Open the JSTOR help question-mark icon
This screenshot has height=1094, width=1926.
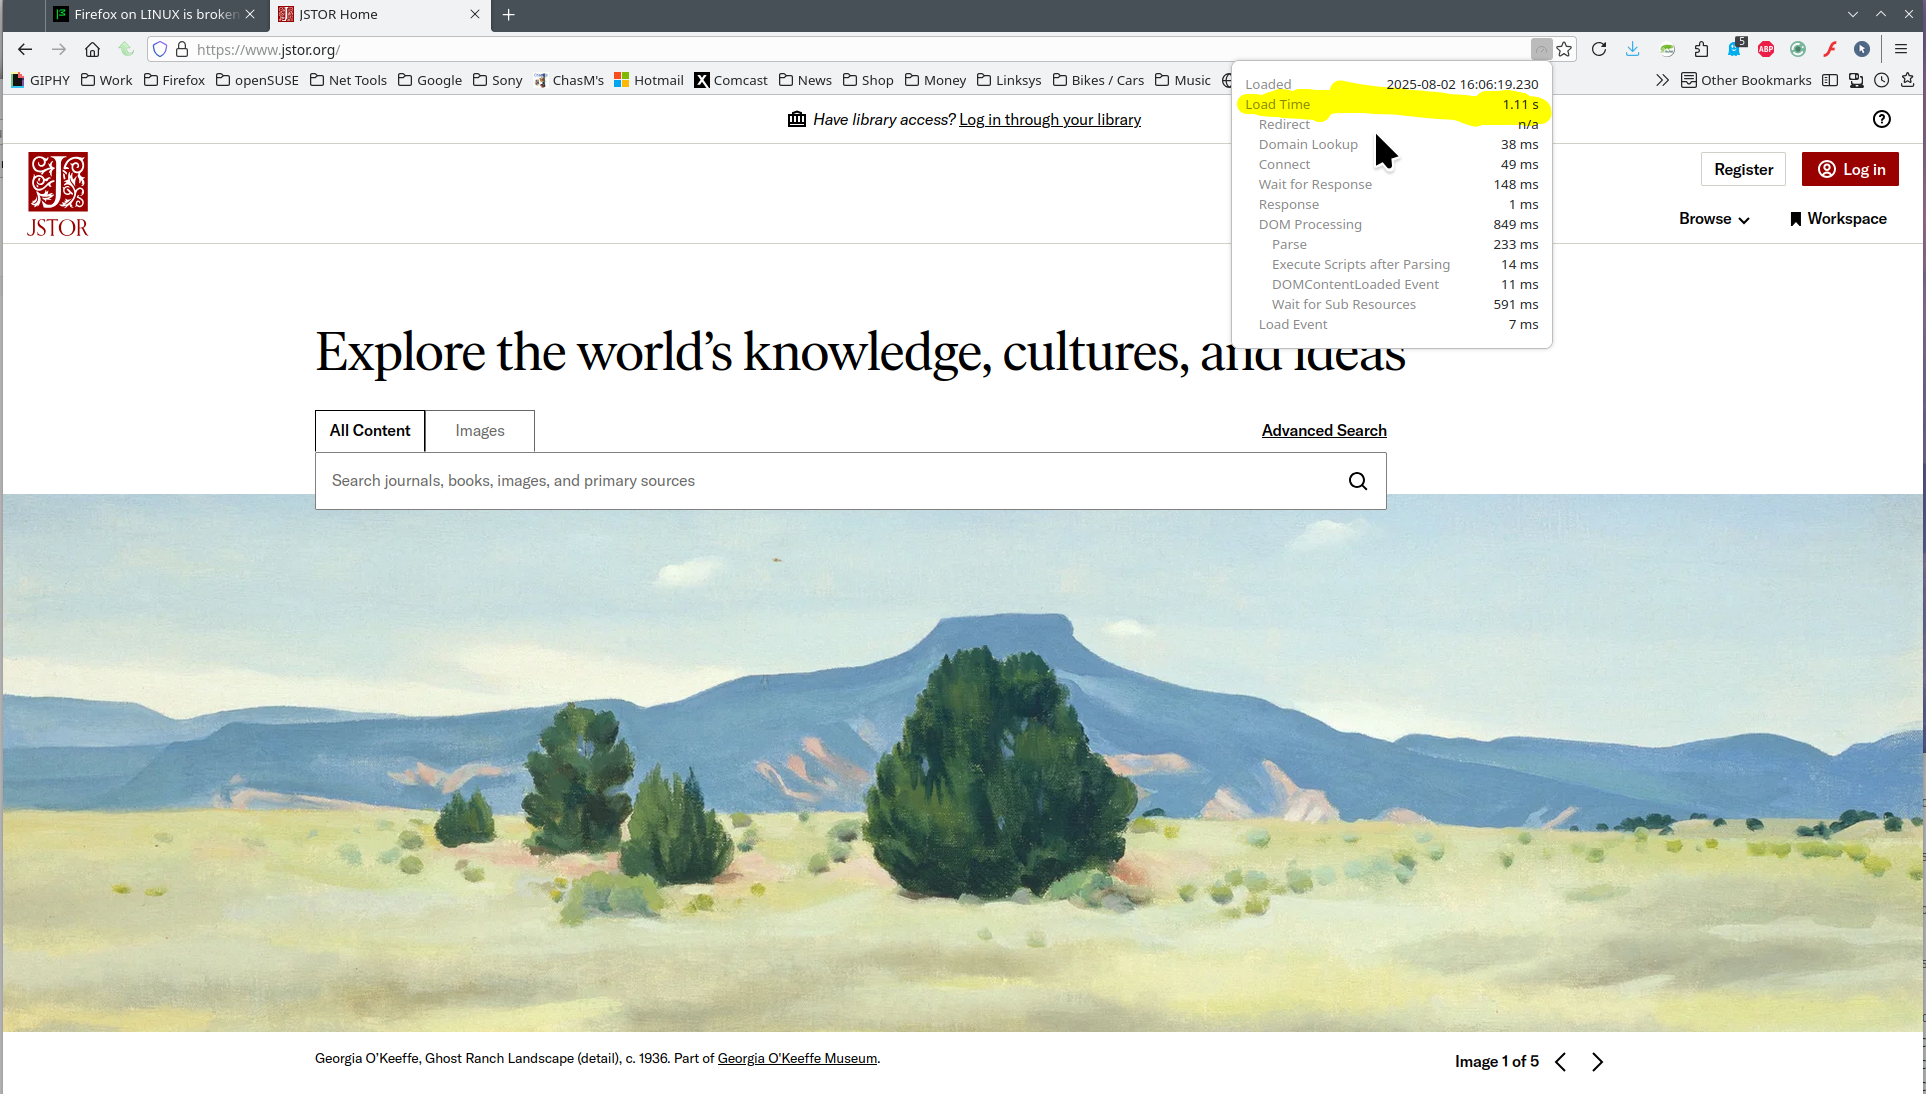tap(1881, 119)
